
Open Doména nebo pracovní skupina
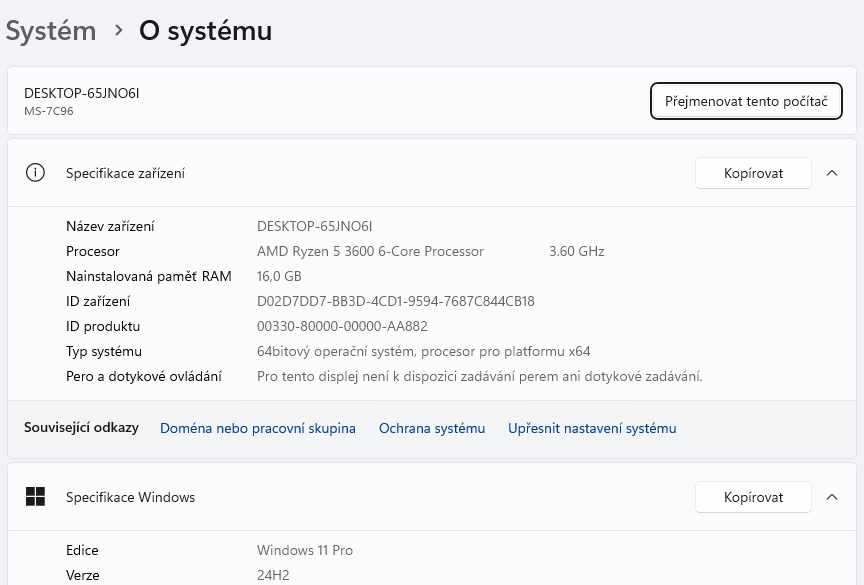point(257,428)
